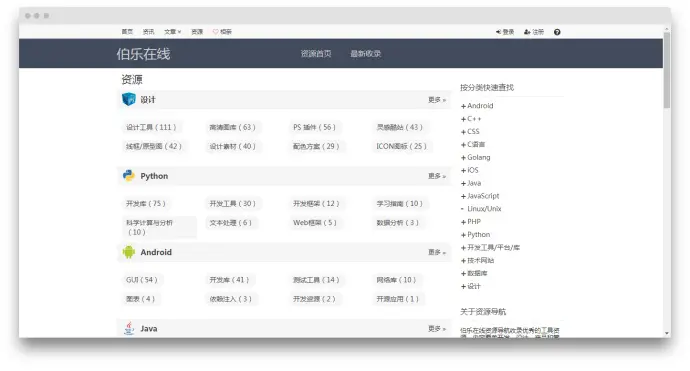This screenshot has height=371, width=690.
Task: Click the help question mark icon
Action: point(557,32)
